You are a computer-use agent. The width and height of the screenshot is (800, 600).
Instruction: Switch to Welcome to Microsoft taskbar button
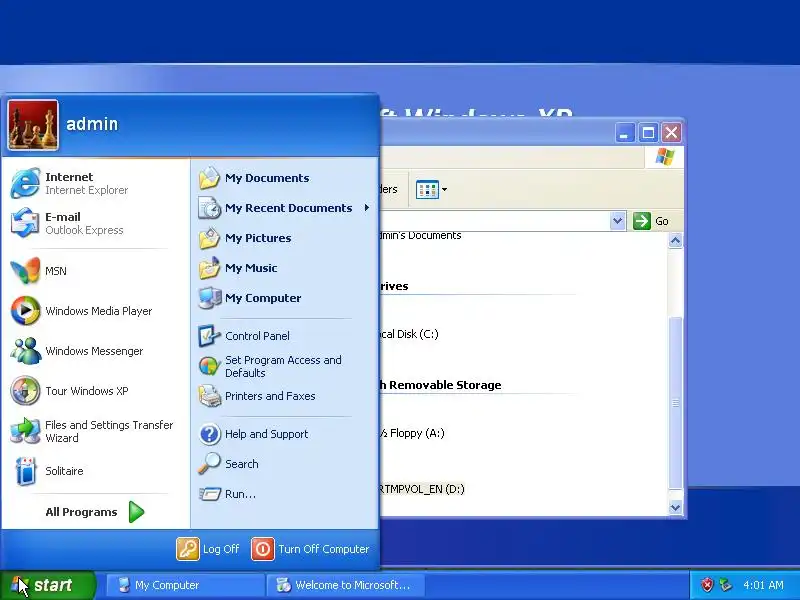pos(346,585)
